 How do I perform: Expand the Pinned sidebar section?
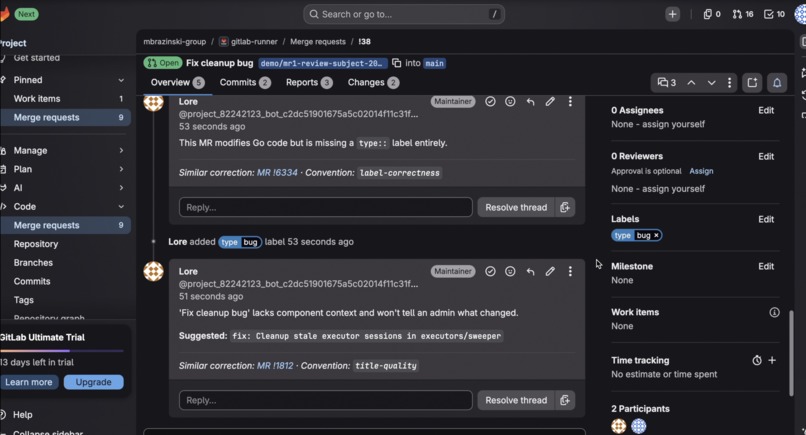pyautogui.click(x=65, y=80)
